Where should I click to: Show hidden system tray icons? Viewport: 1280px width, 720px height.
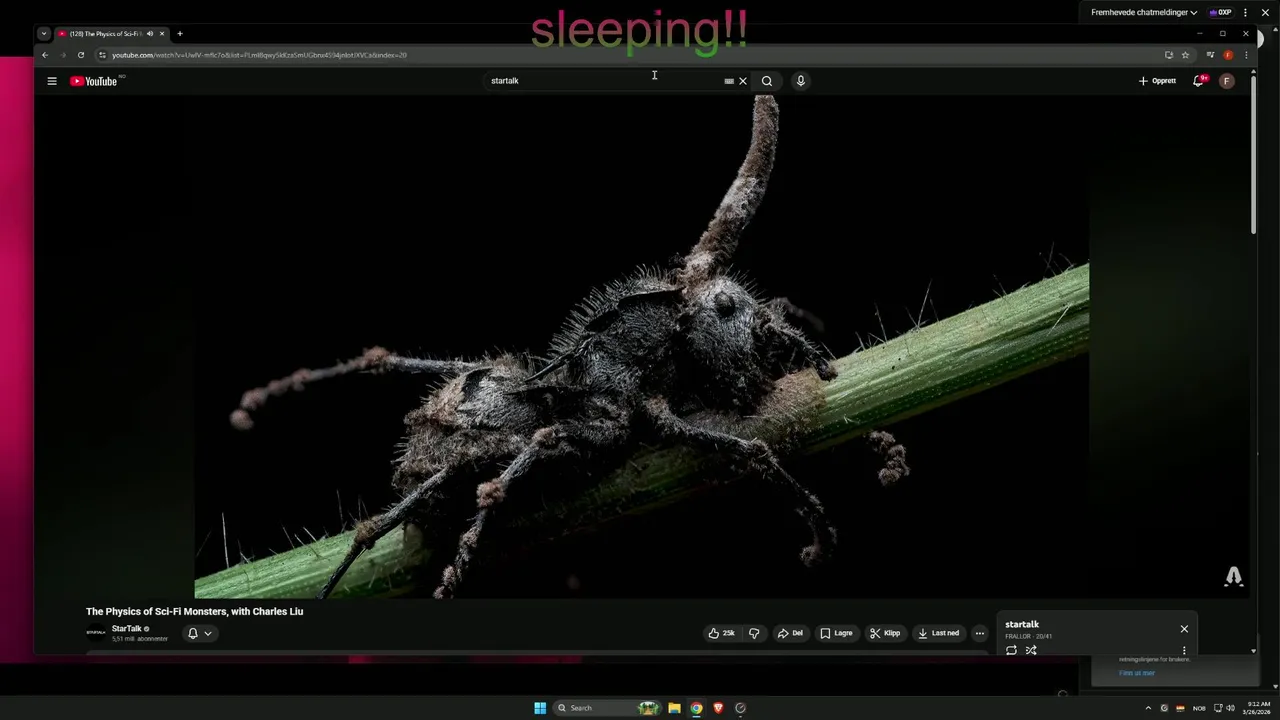(1148, 708)
